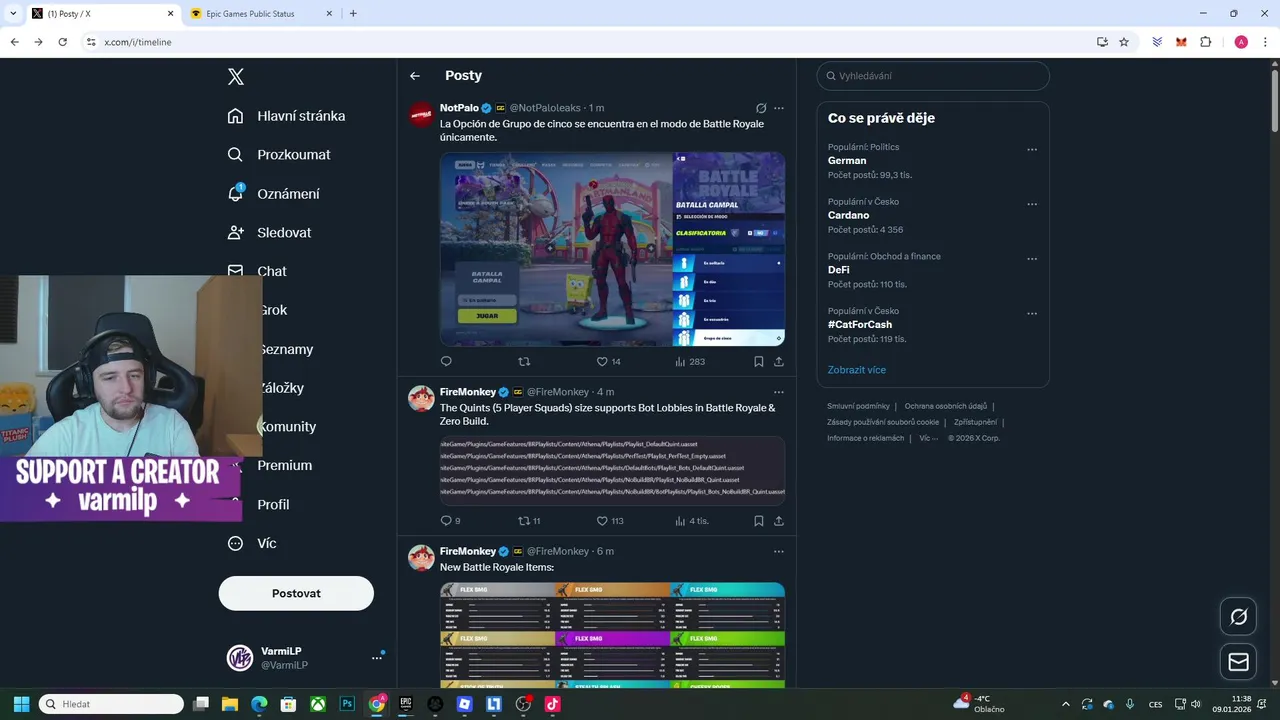Open a new browser tab
The height and width of the screenshot is (720, 1280).
tap(353, 14)
